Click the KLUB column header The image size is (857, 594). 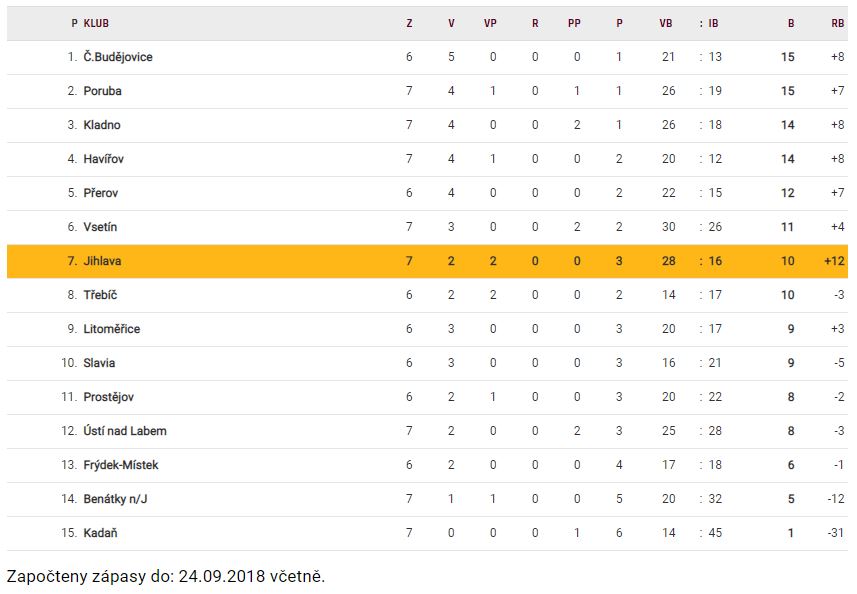(x=96, y=23)
